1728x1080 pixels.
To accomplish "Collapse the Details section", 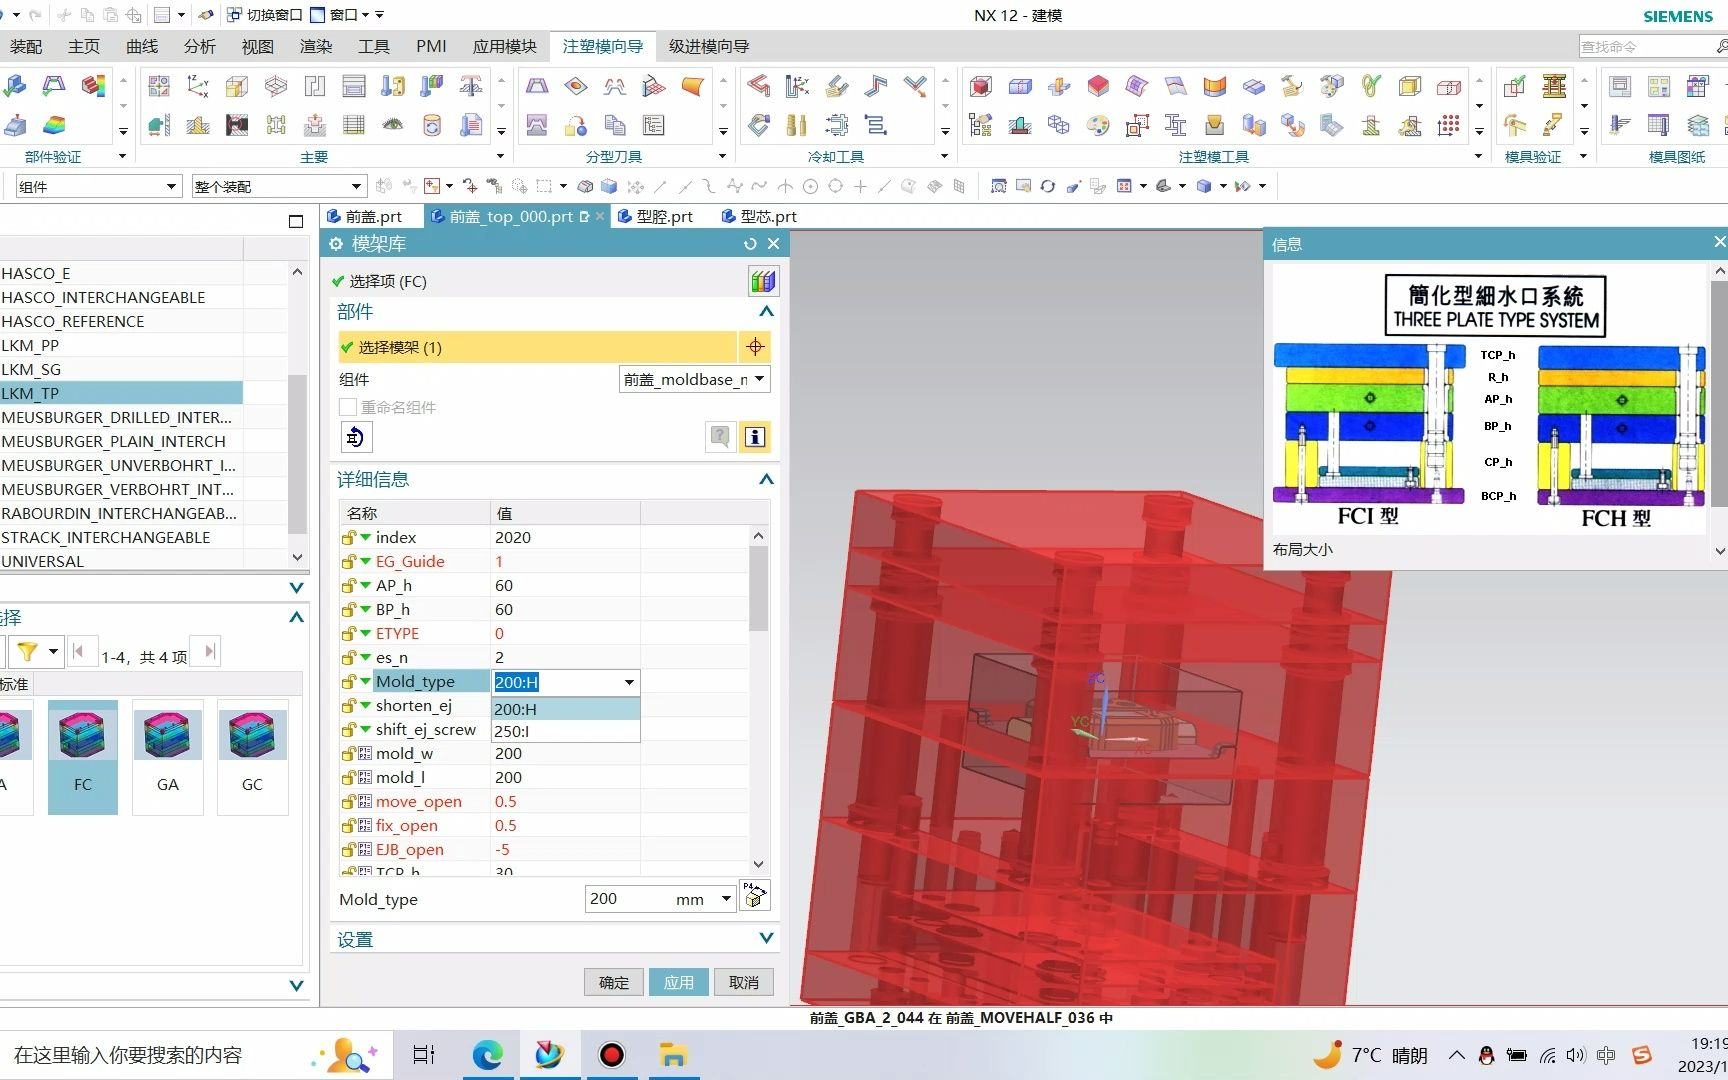I will point(766,479).
